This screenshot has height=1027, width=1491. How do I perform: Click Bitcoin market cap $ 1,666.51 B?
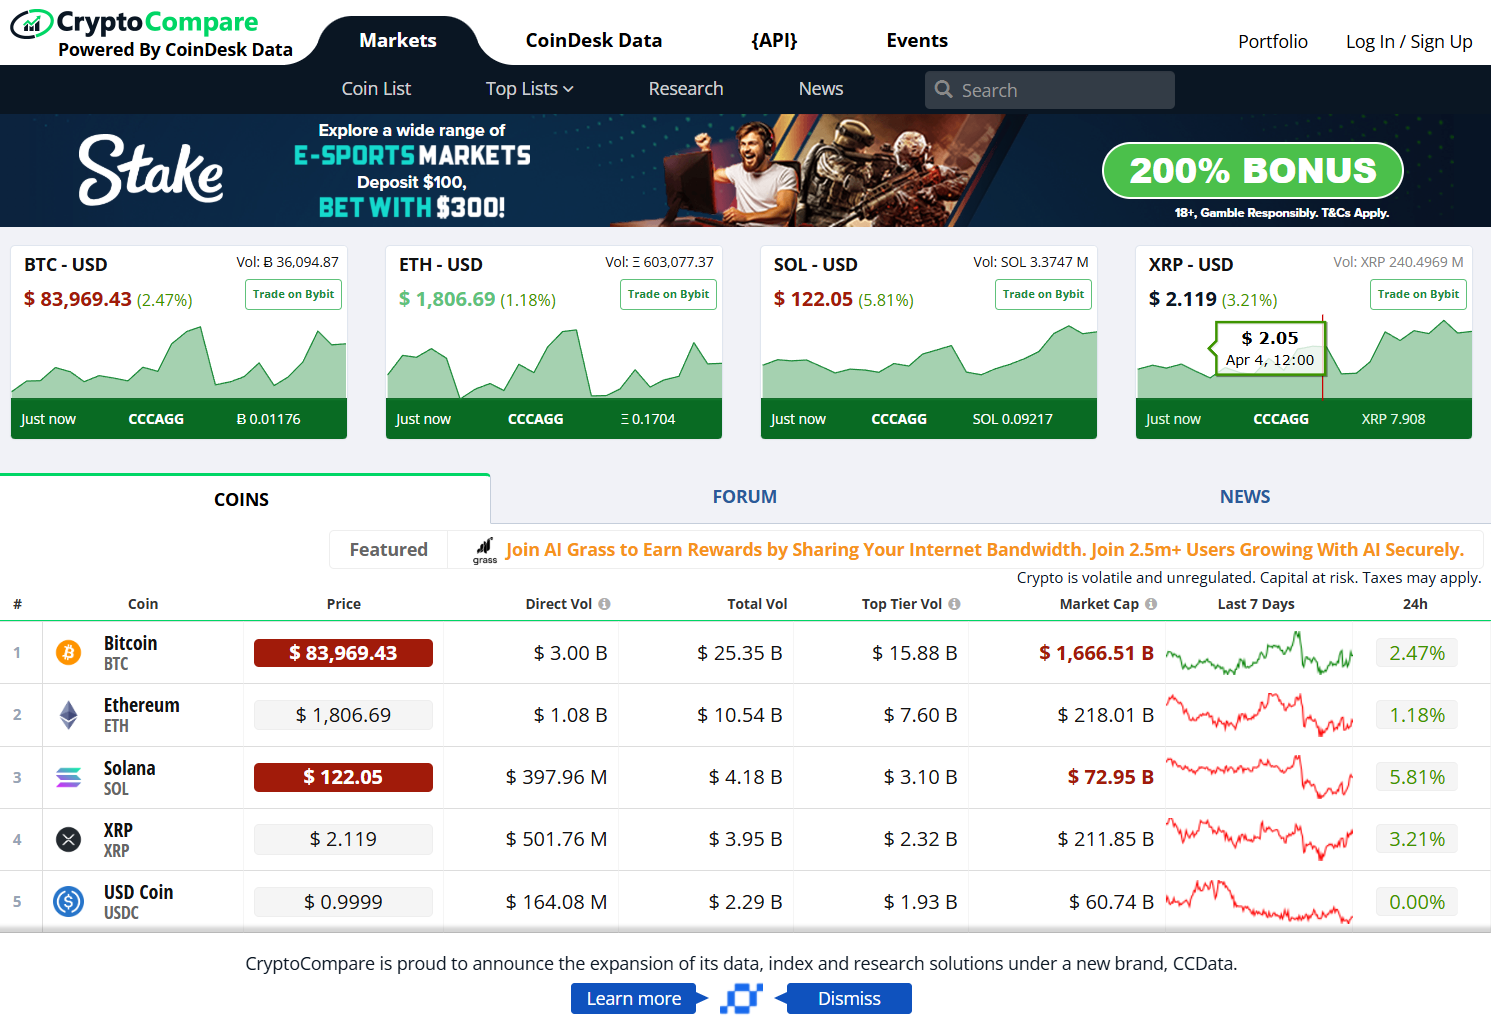point(1096,653)
